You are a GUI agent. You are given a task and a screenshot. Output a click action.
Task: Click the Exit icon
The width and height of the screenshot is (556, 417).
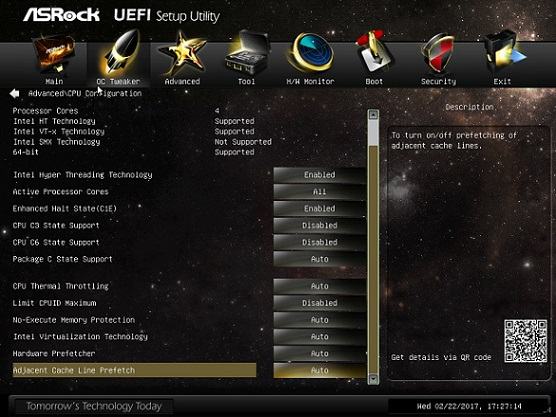[504, 51]
